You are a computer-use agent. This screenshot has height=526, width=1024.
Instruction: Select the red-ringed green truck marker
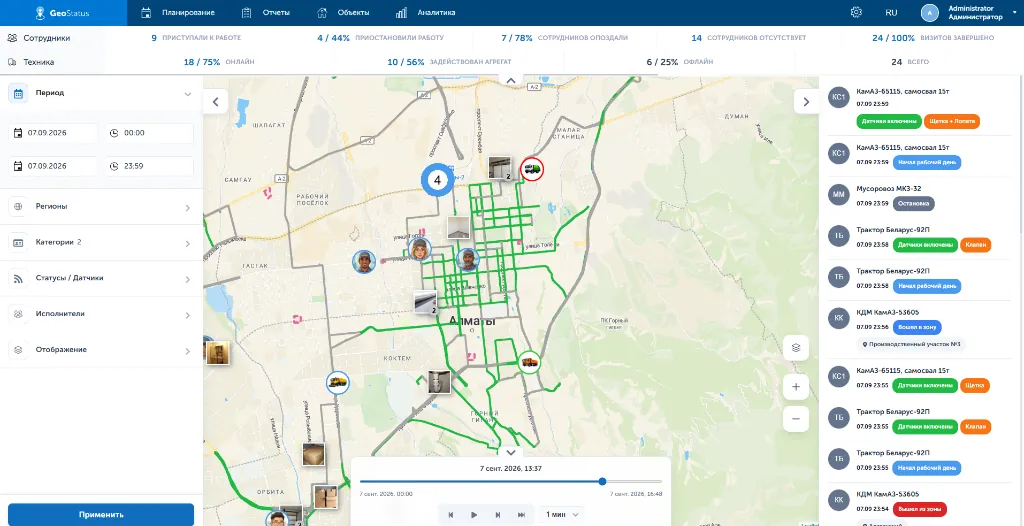[532, 169]
